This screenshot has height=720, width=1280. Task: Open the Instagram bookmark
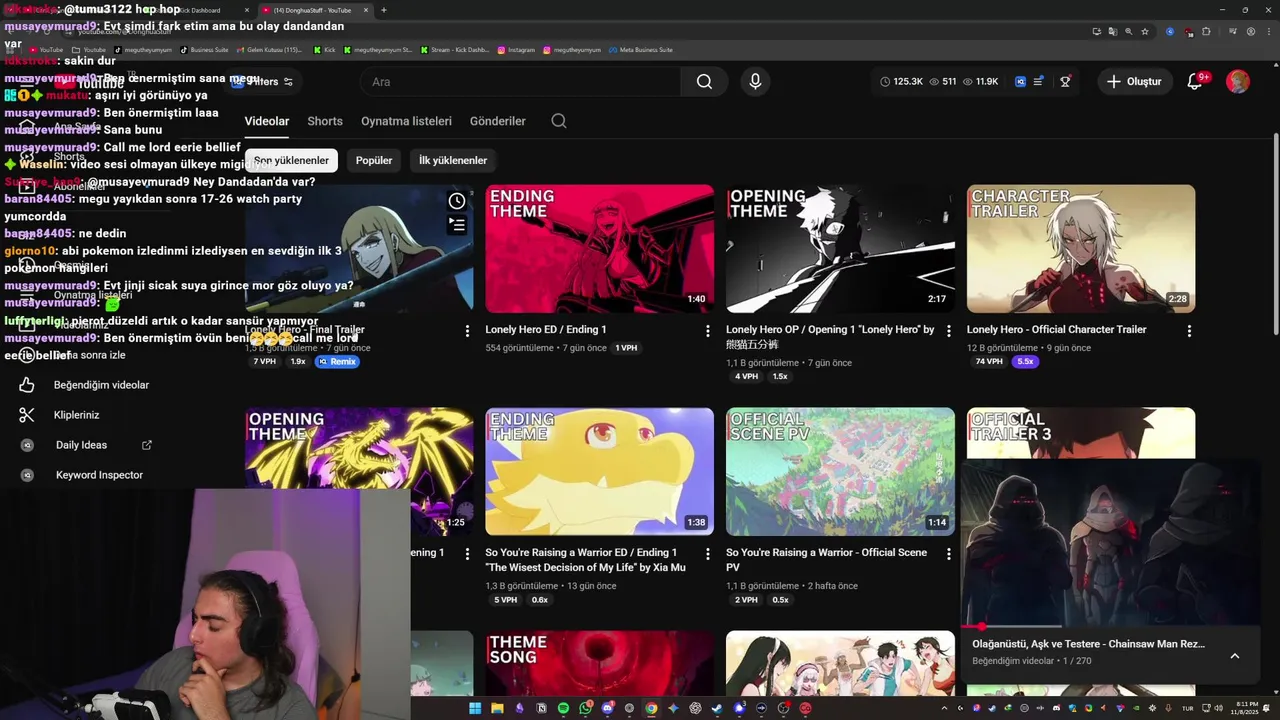click(518, 49)
